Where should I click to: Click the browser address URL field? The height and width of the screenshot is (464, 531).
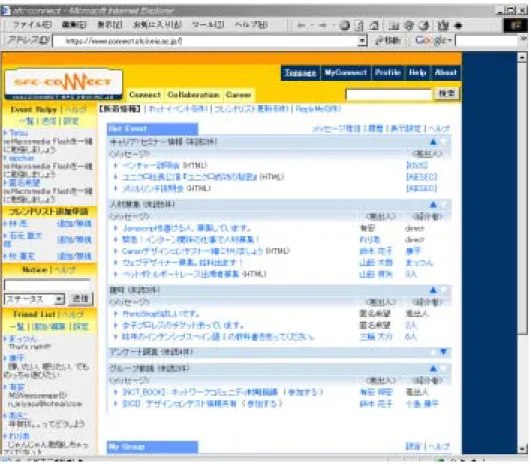click(x=206, y=41)
